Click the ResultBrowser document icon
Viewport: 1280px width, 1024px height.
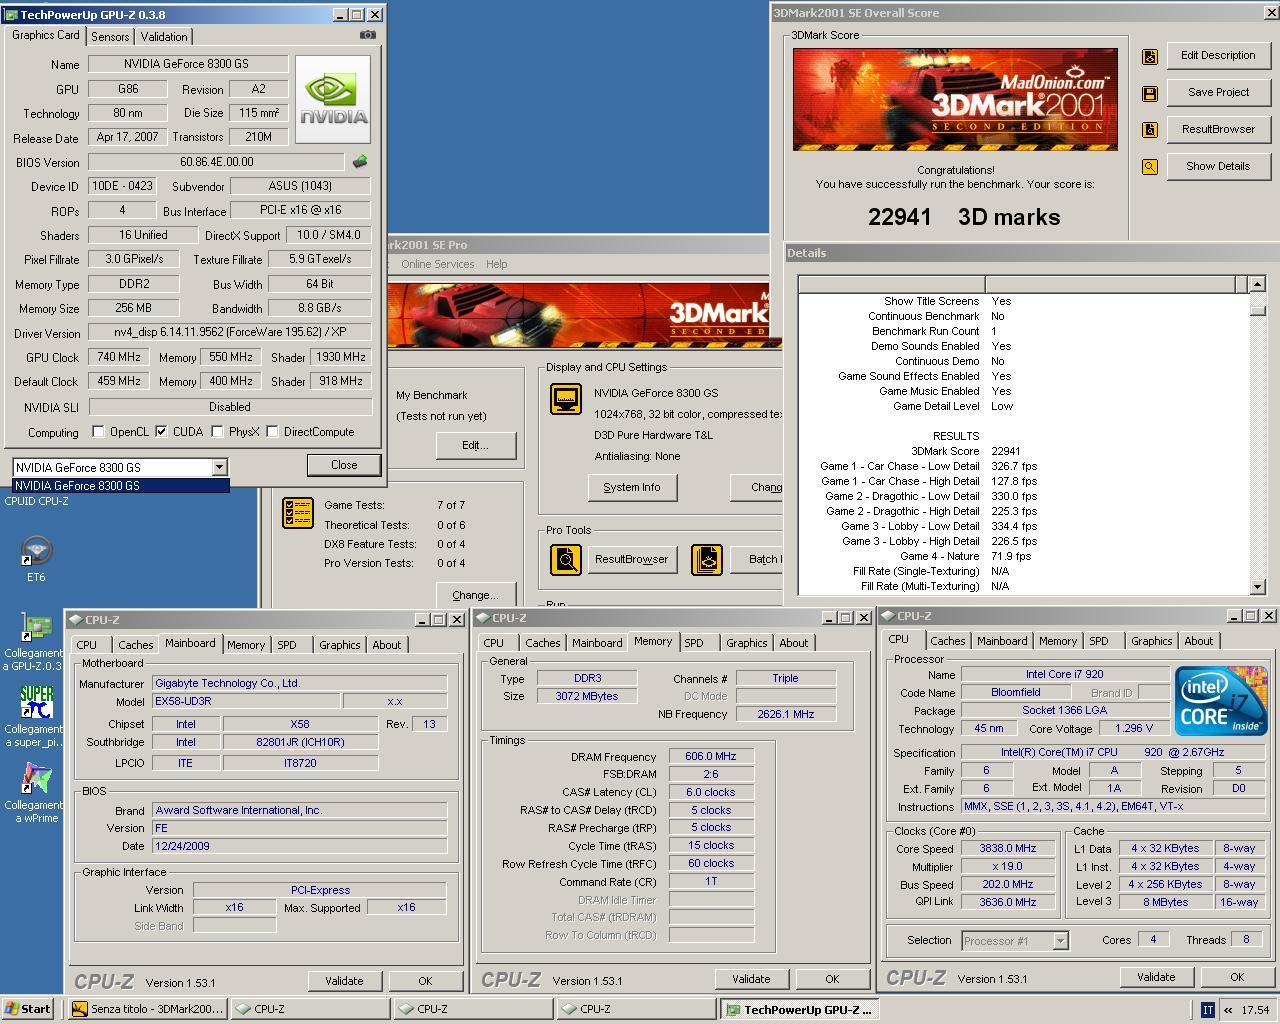(x=1150, y=130)
